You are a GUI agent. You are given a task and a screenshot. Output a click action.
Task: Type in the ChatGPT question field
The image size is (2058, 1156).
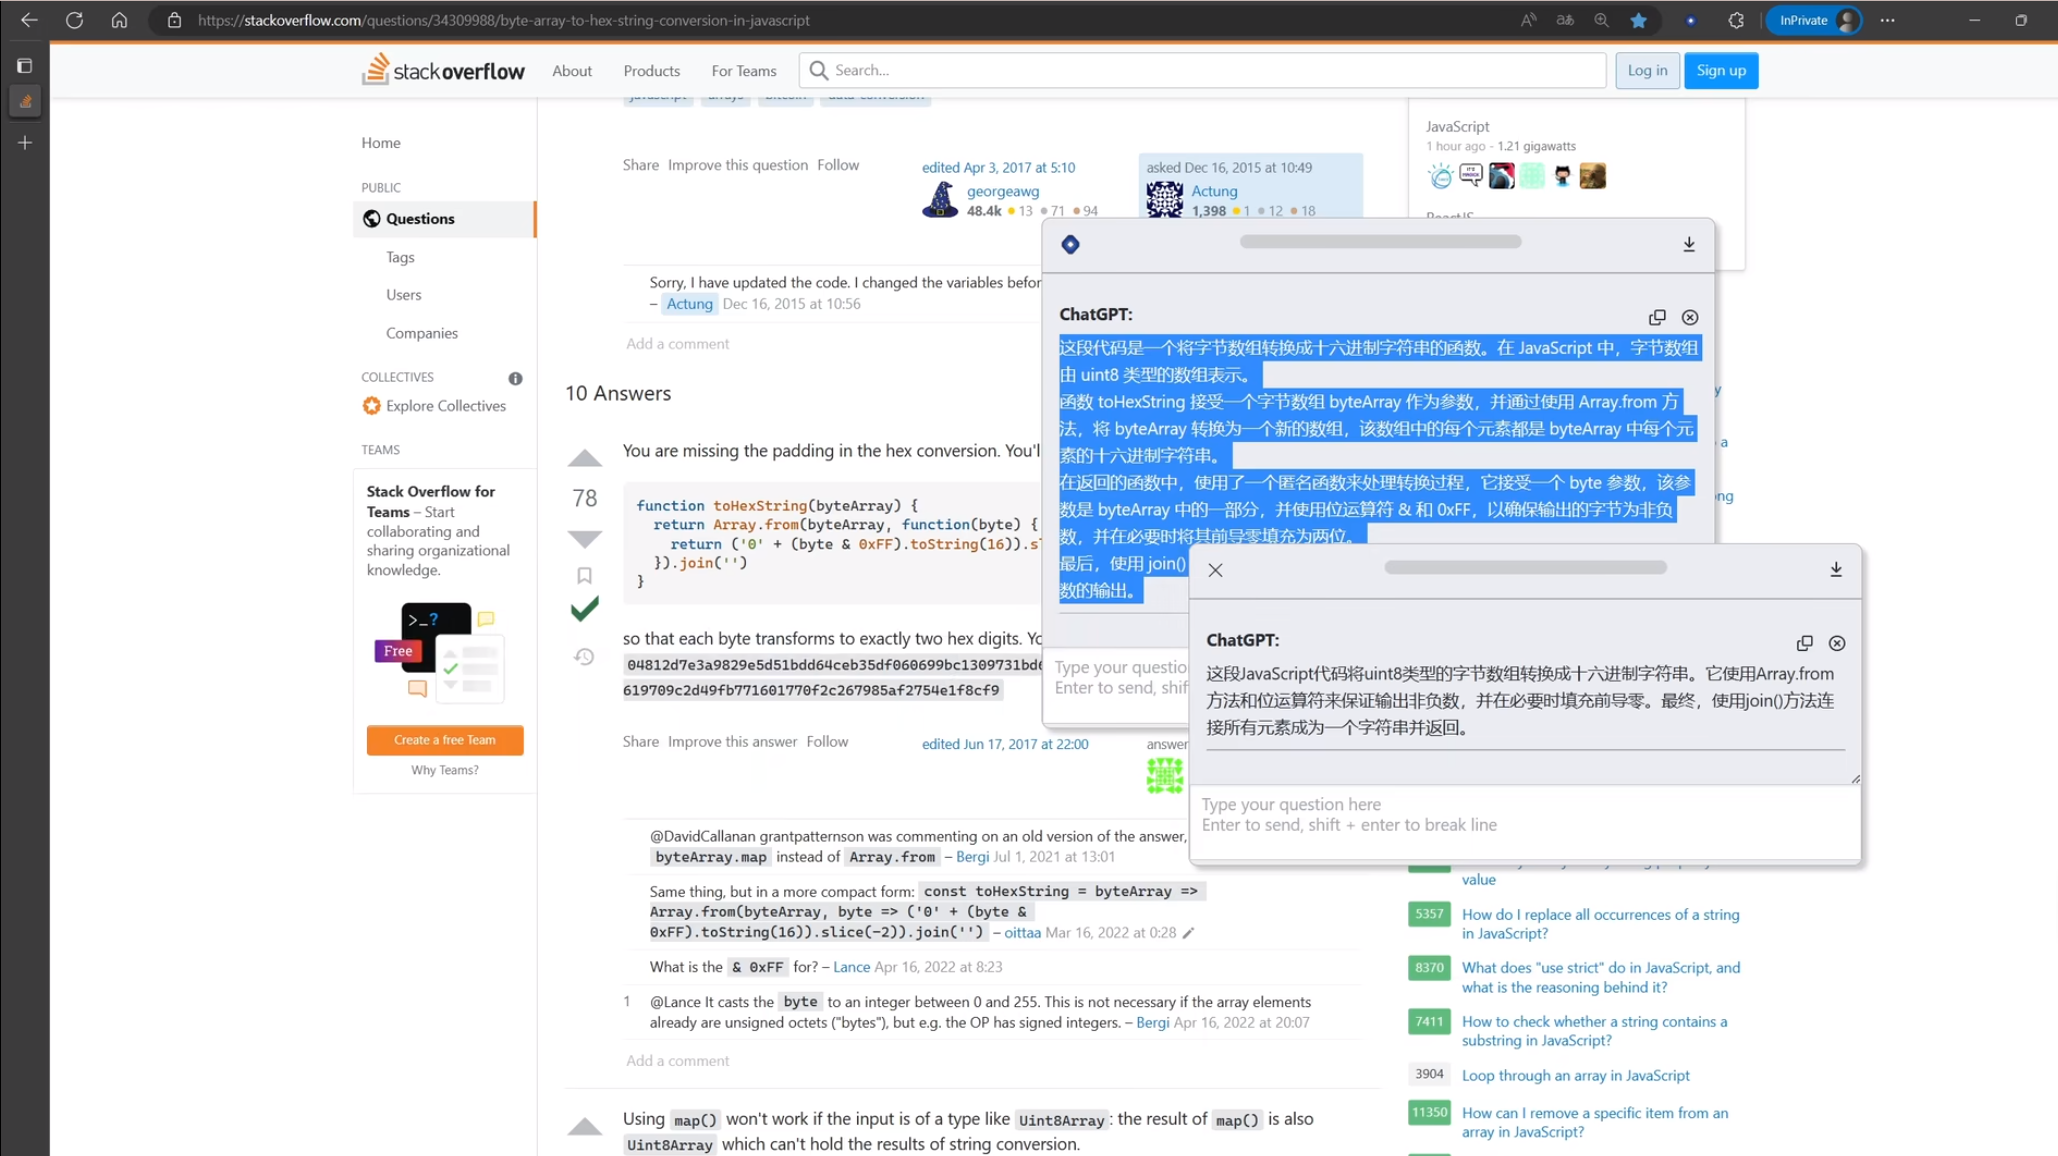coord(1520,814)
